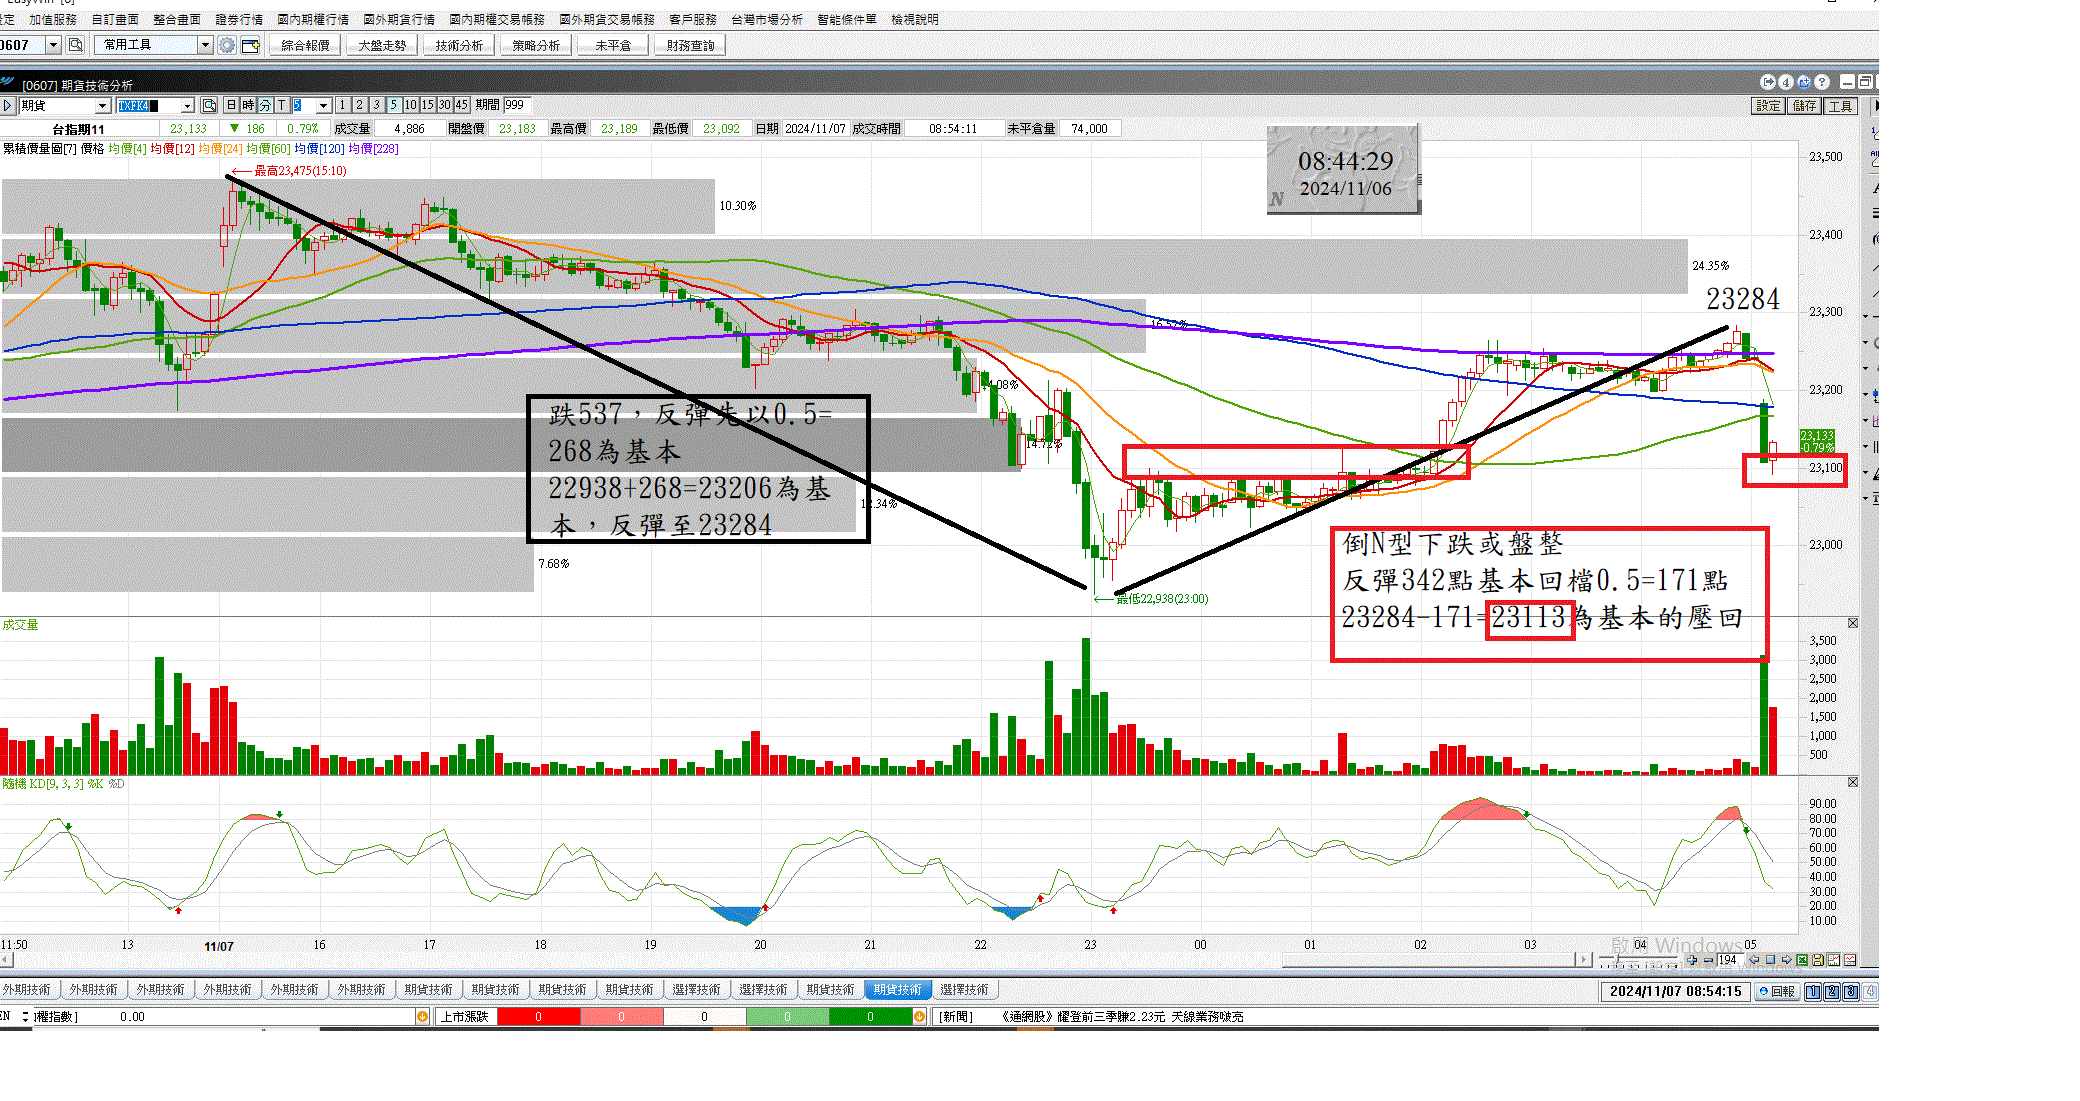Choose the 1 minute interval button

point(342,105)
